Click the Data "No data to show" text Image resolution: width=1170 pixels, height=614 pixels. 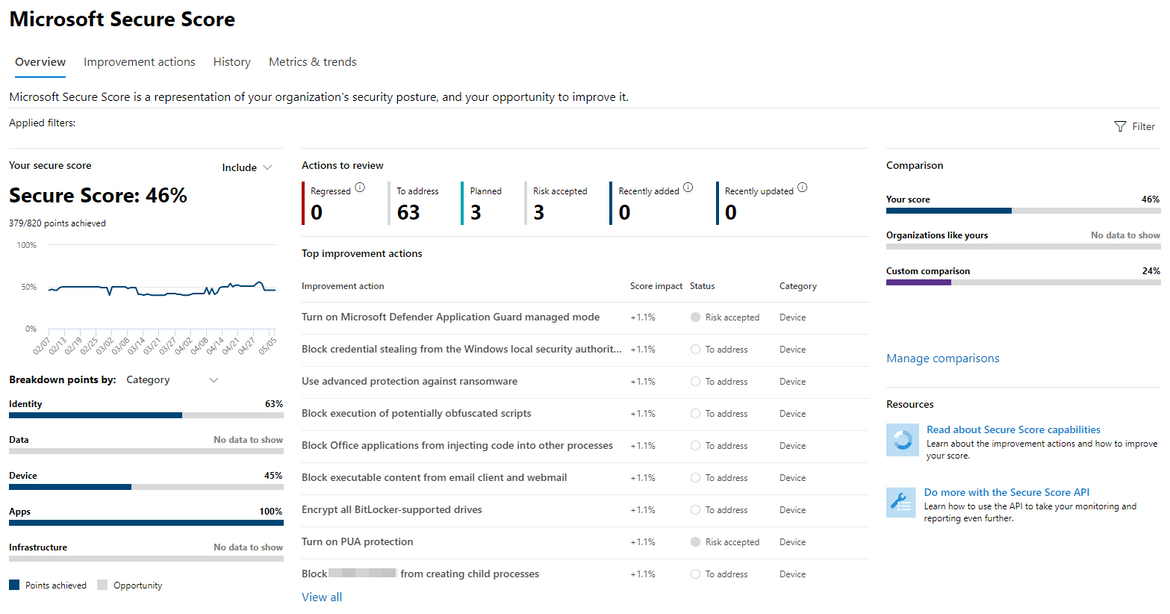pyautogui.click(x=248, y=439)
